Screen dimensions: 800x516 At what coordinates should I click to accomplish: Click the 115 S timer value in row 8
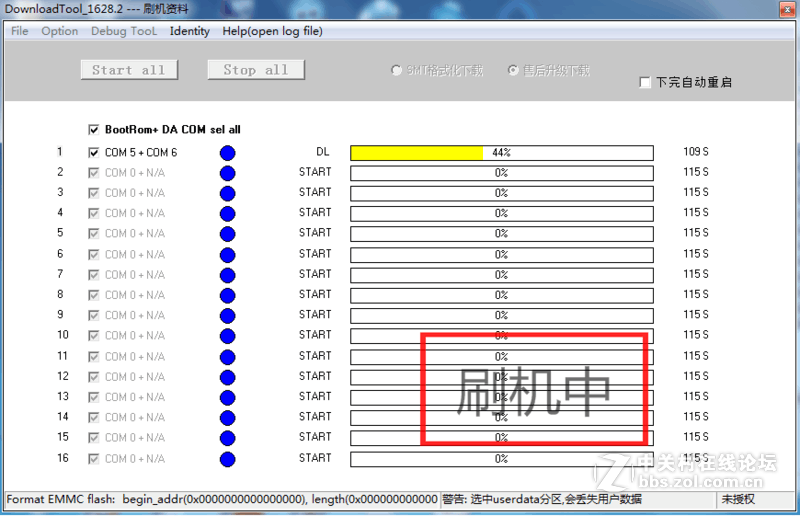pyautogui.click(x=696, y=294)
